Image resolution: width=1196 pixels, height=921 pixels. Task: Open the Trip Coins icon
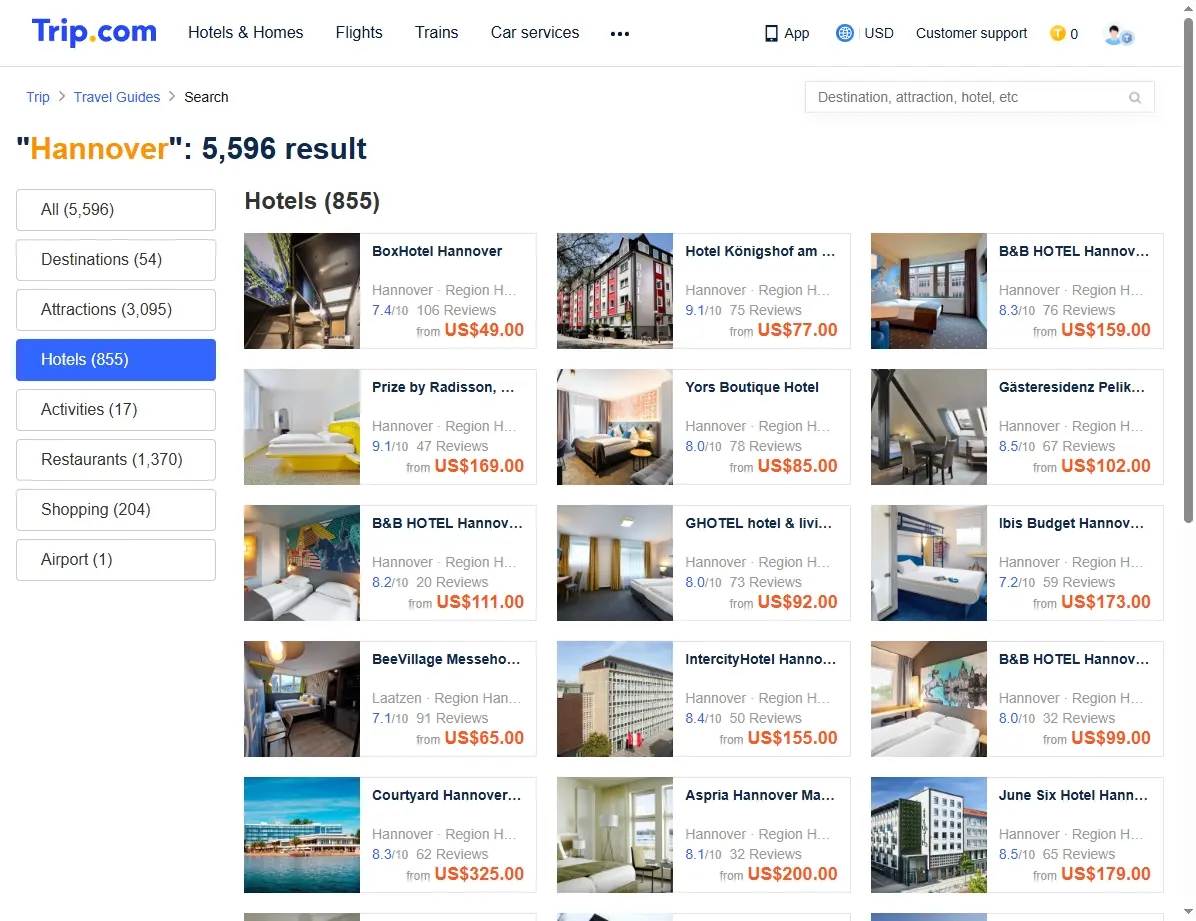[1057, 33]
